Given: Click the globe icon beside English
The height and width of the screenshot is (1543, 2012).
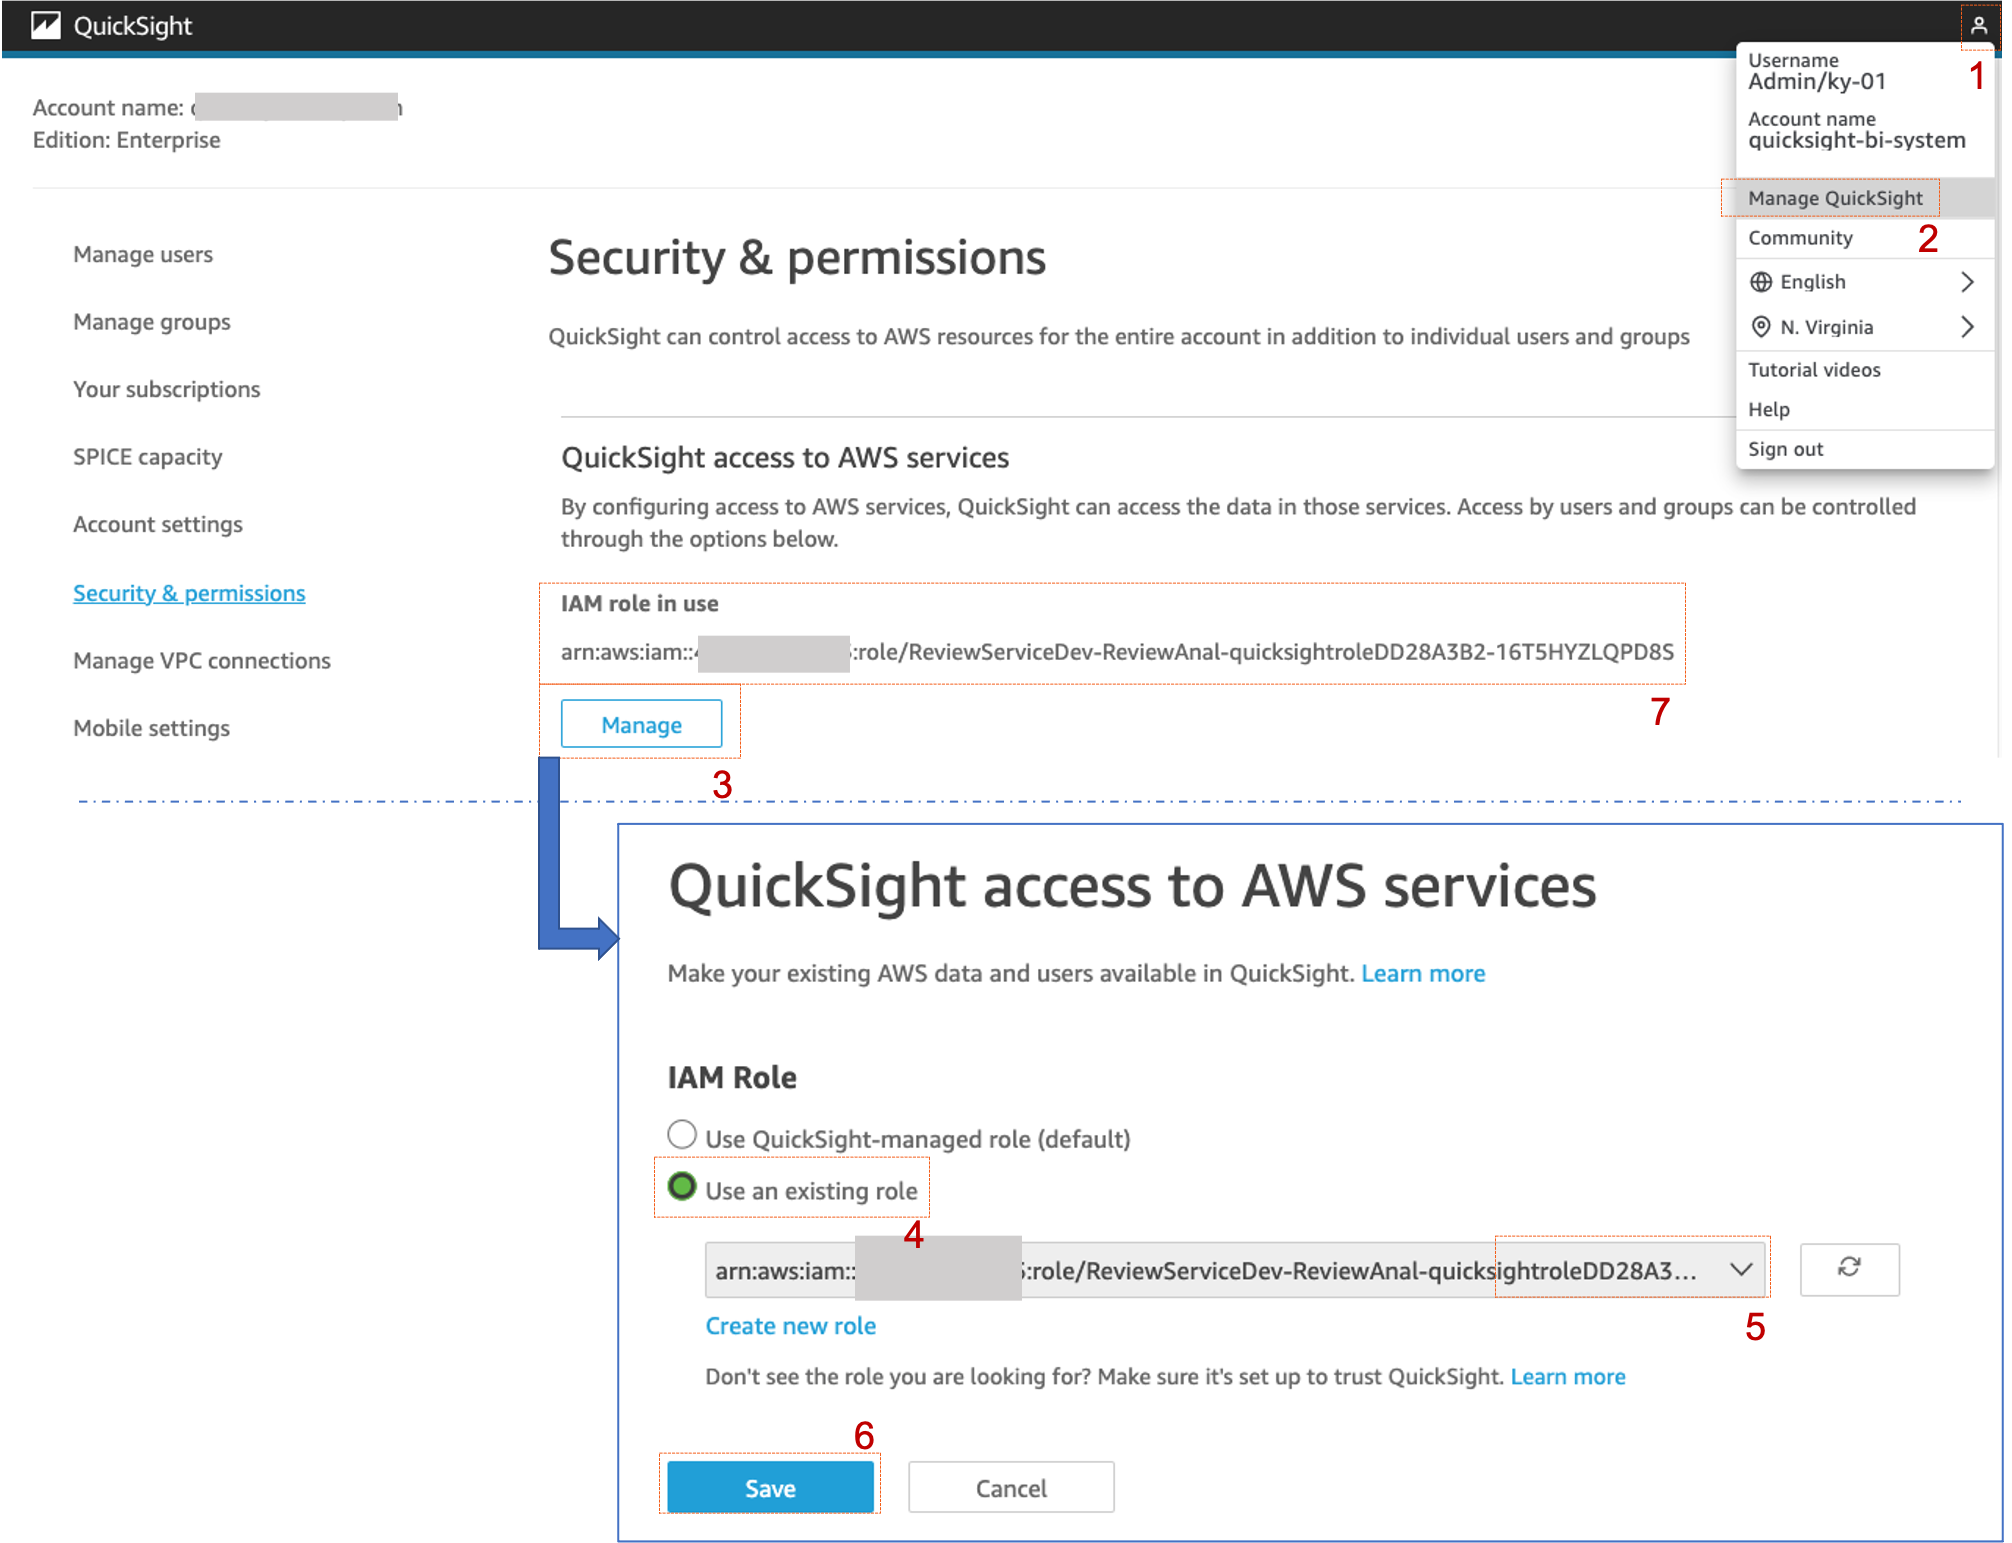Looking at the screenshot, I should pos(1760,282).
